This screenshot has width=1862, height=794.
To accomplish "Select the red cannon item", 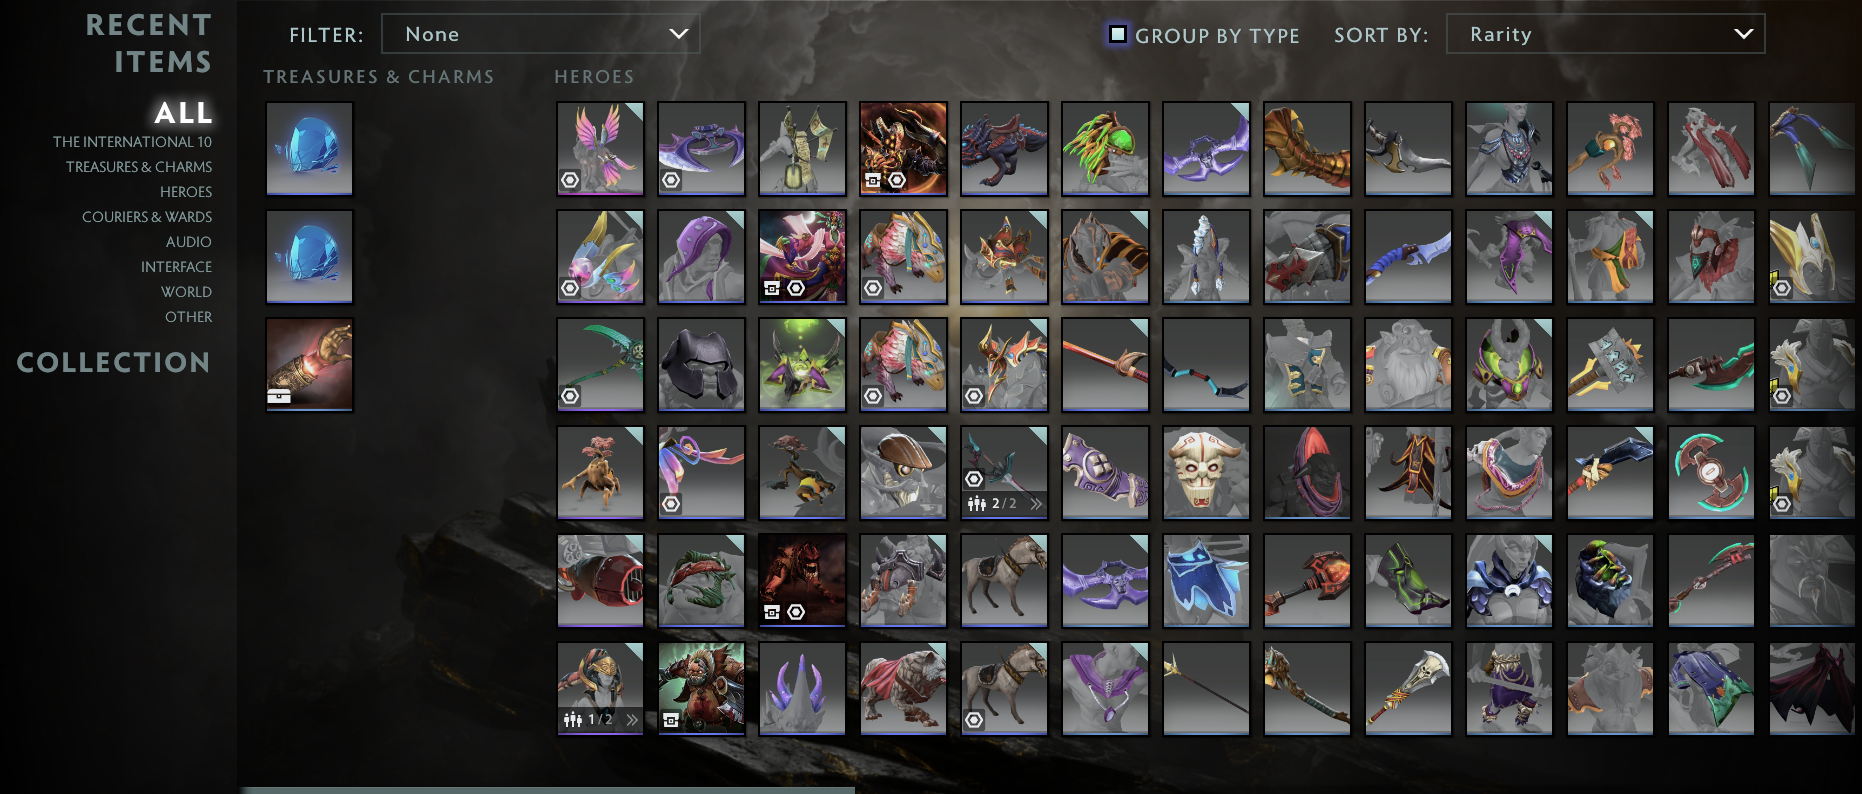I will click(600, 580).
